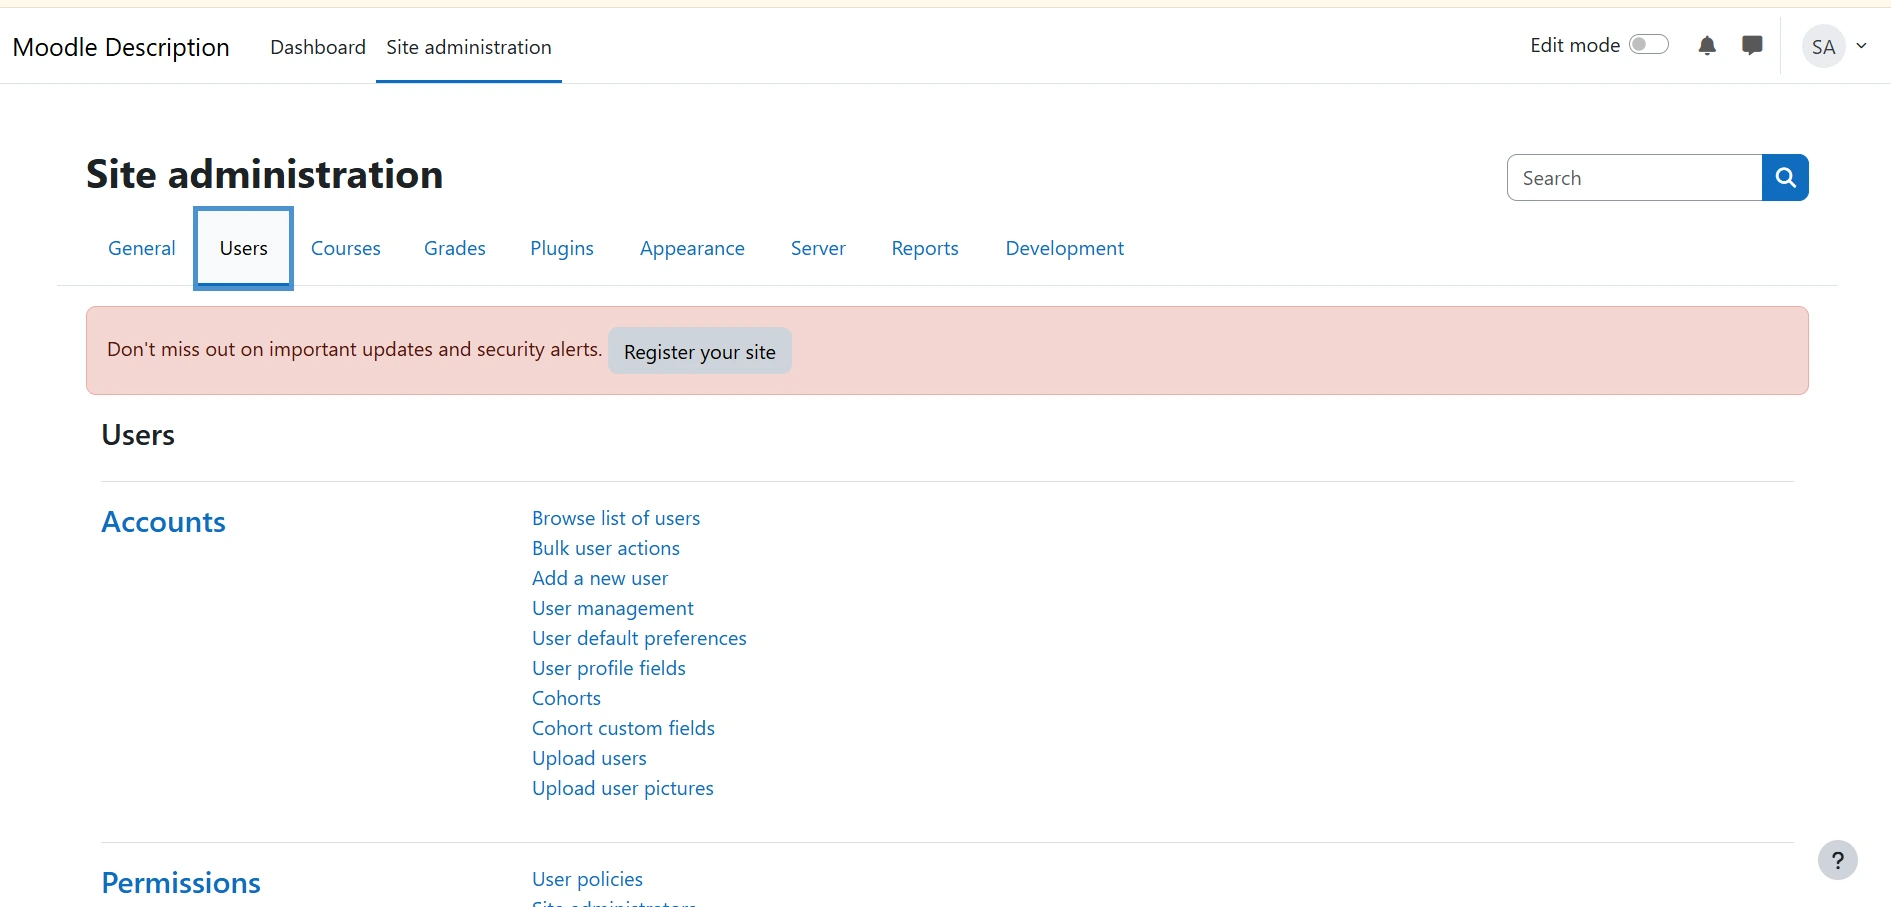Image resolution: width=1891 pixels, height=907 pixels.
Task: Click Add a new user
Action: (600, 578)
